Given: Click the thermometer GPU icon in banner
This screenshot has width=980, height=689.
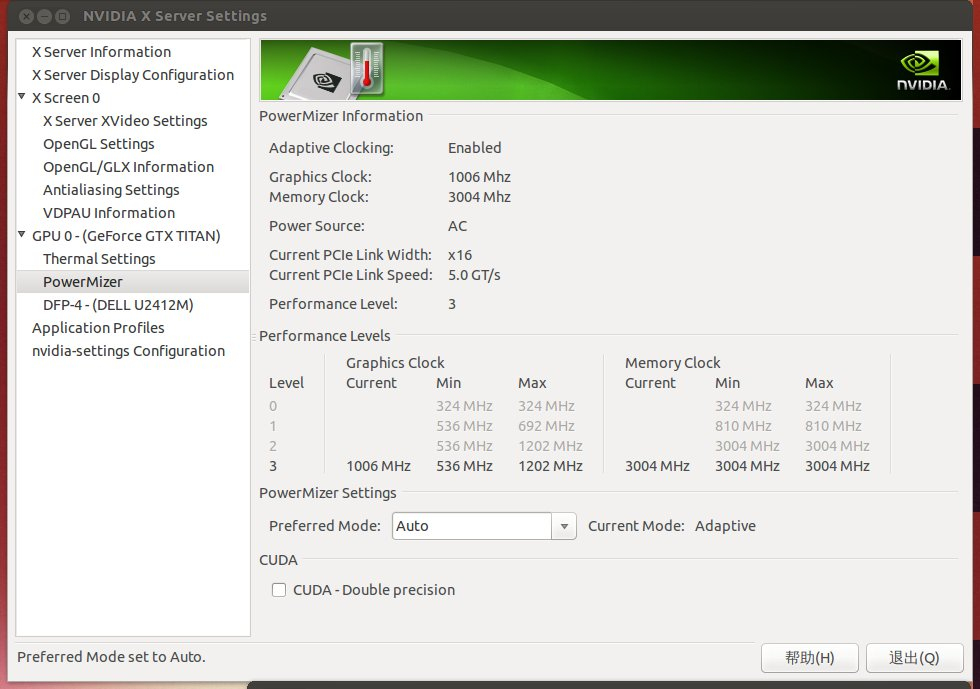Looking at the screenshot, I should click(x=366, y=69).
